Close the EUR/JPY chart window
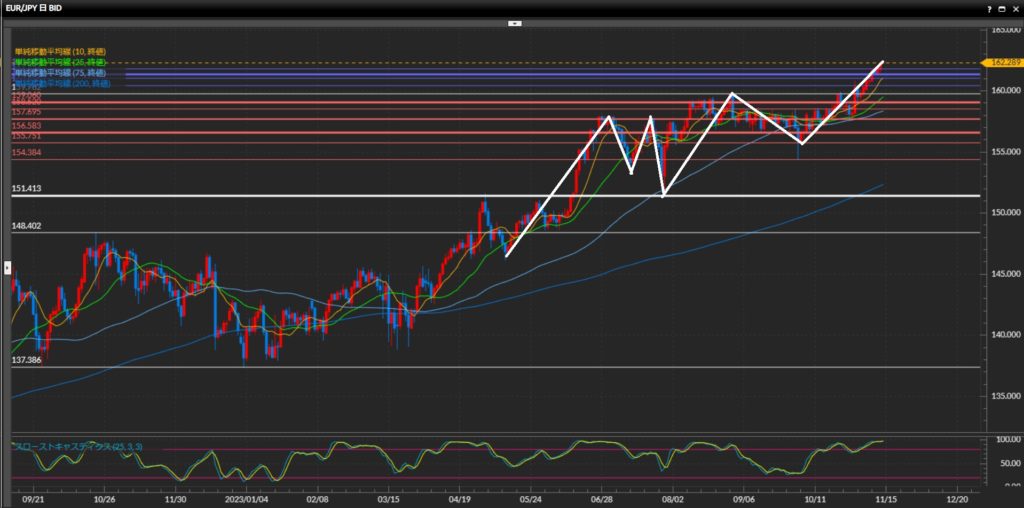 click(x=1015, y=8)
